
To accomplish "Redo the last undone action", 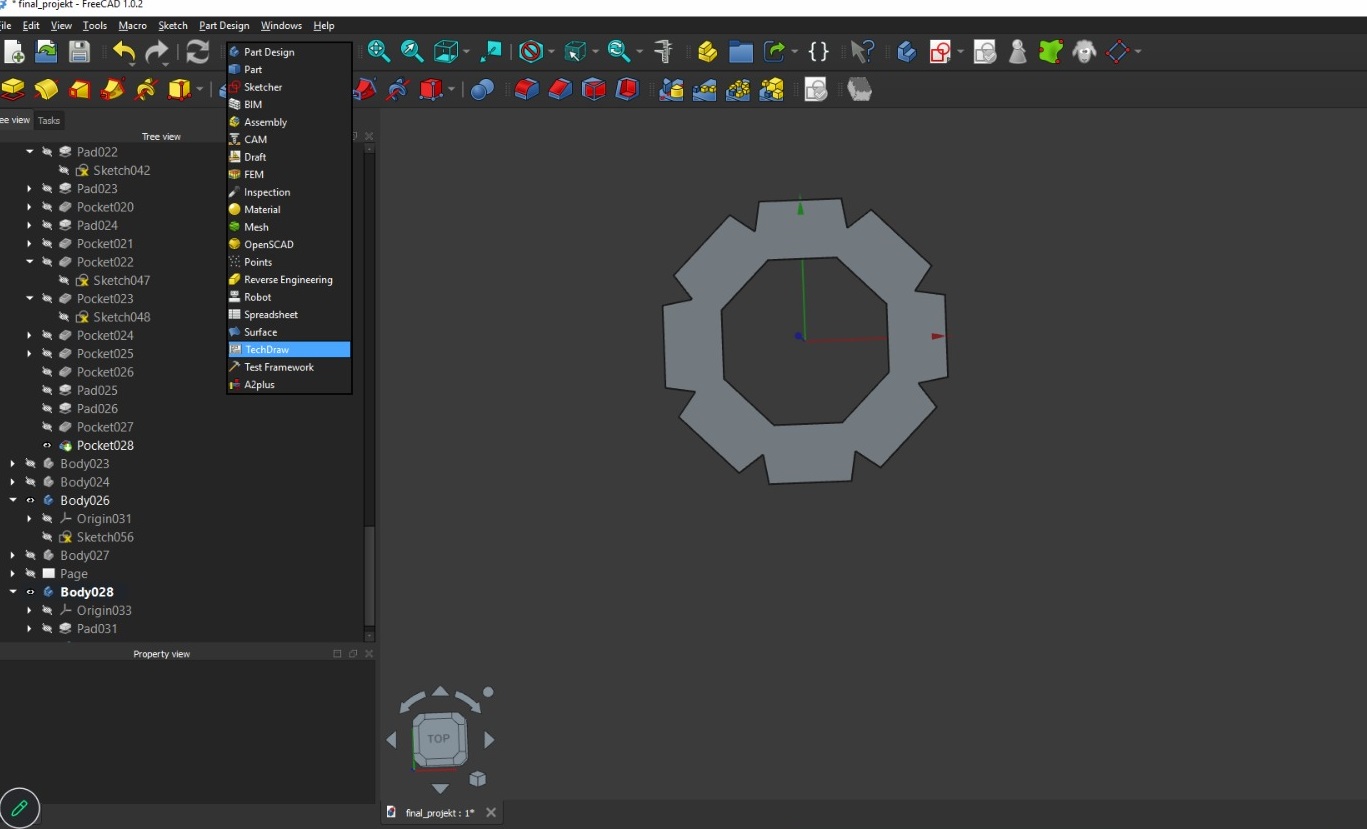I will (x=157, y=52).
